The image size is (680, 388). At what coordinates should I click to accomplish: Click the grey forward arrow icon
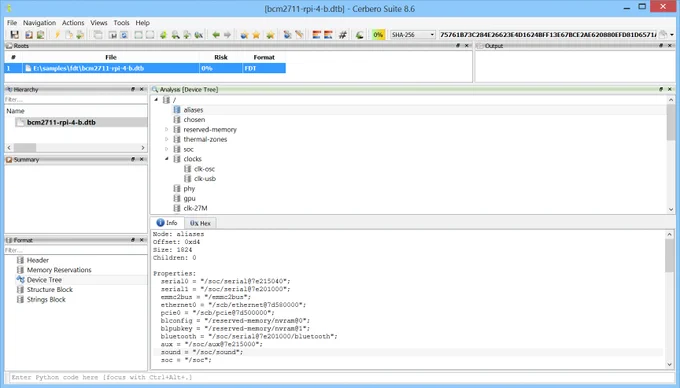227,35
